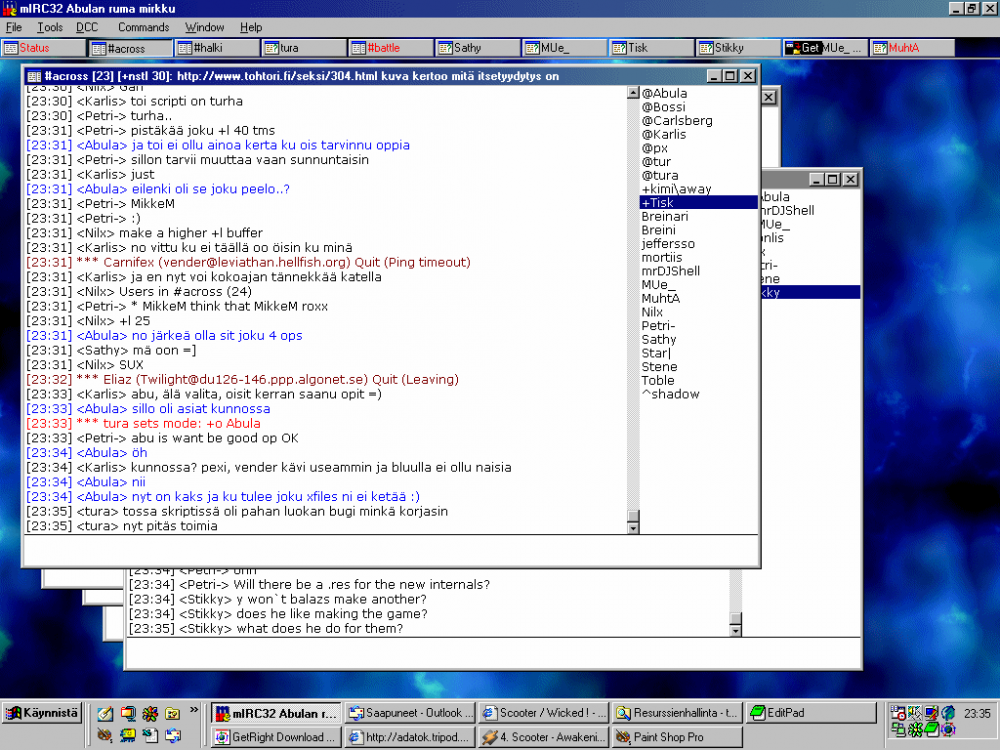Click the mIRC32 application title icon
Image resolution: width=1000 pixels, height=750 pixels.
pyautogui.click(x=9, y=7)
